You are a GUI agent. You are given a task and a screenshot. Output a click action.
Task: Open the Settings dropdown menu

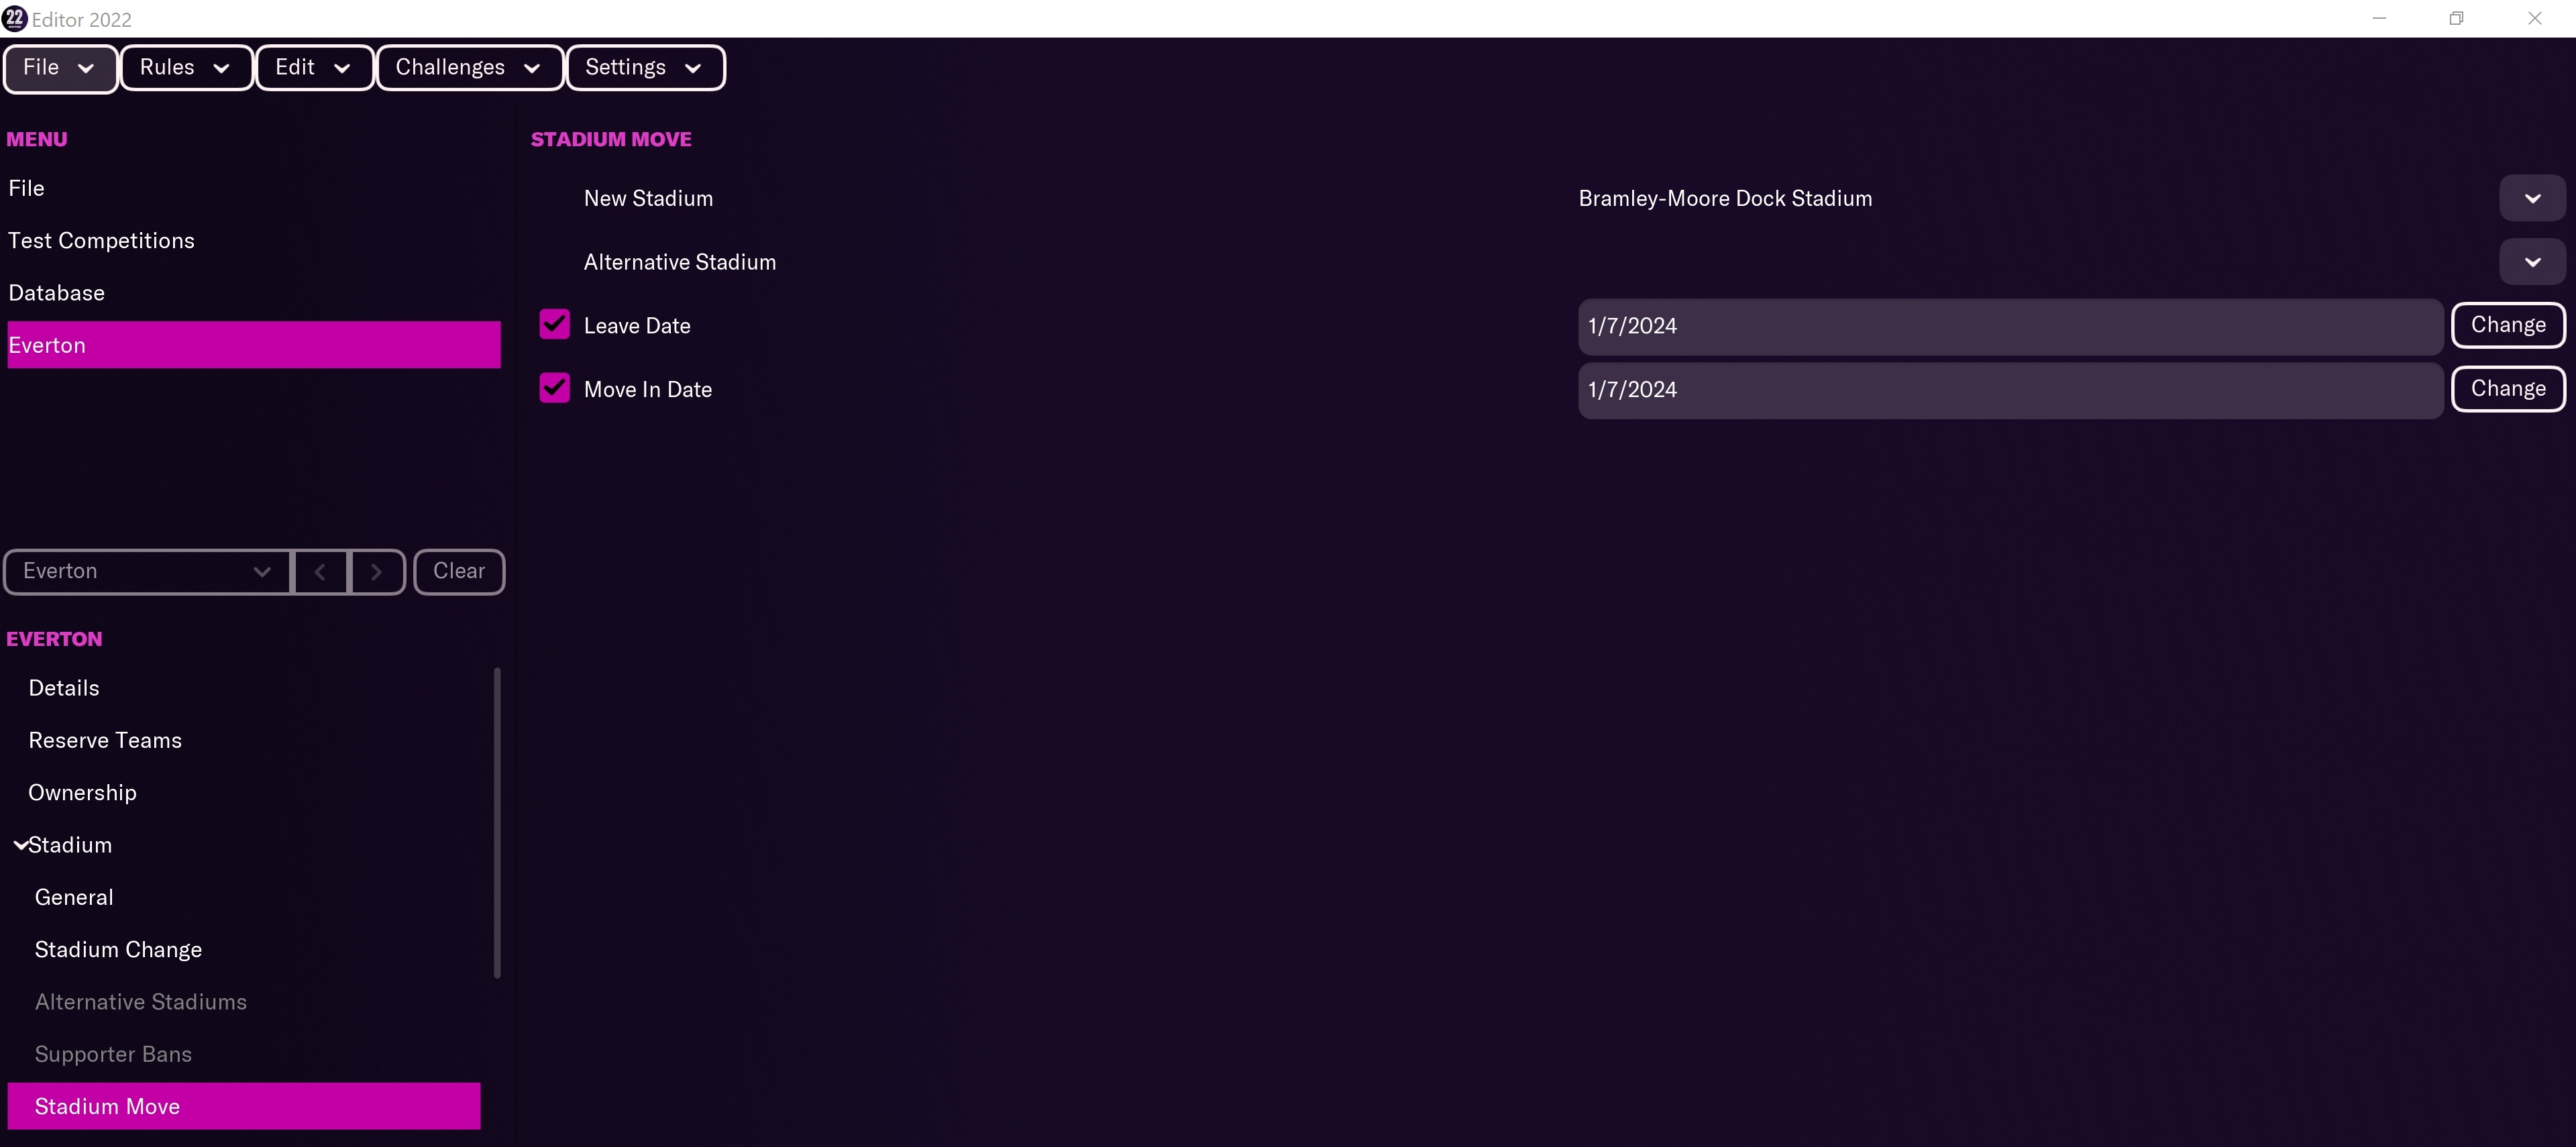645,68
